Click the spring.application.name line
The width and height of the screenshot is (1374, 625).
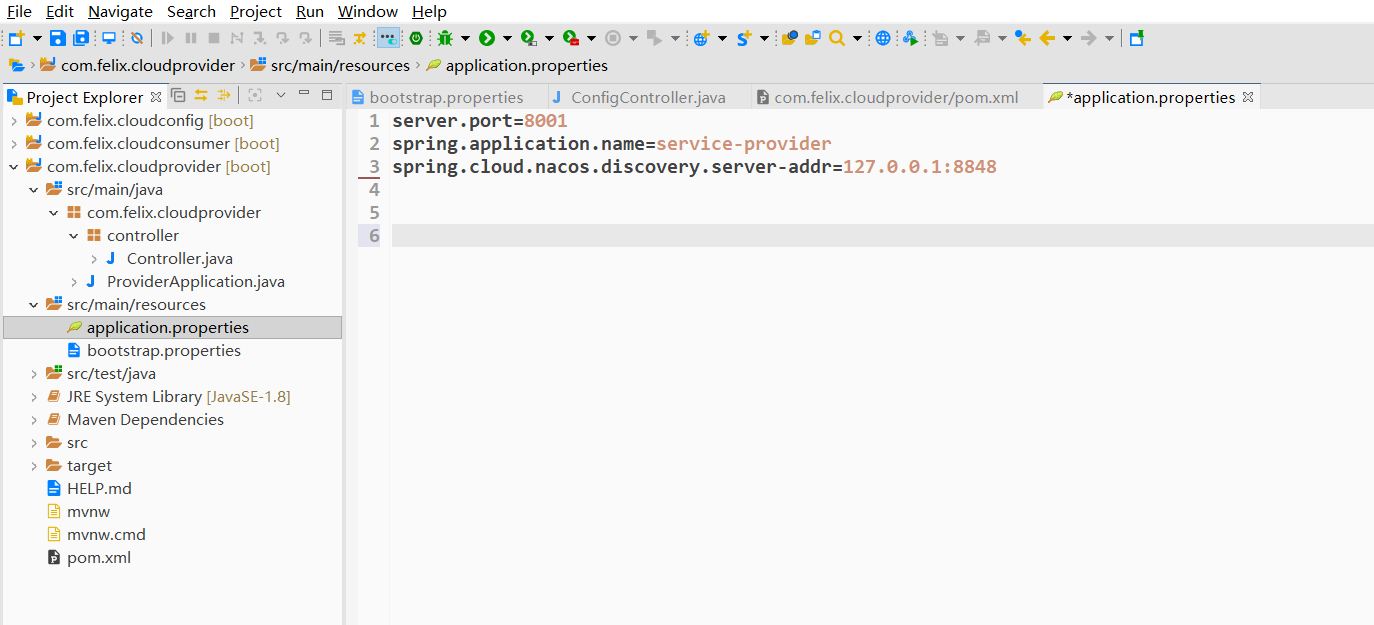tap(611, 144)
